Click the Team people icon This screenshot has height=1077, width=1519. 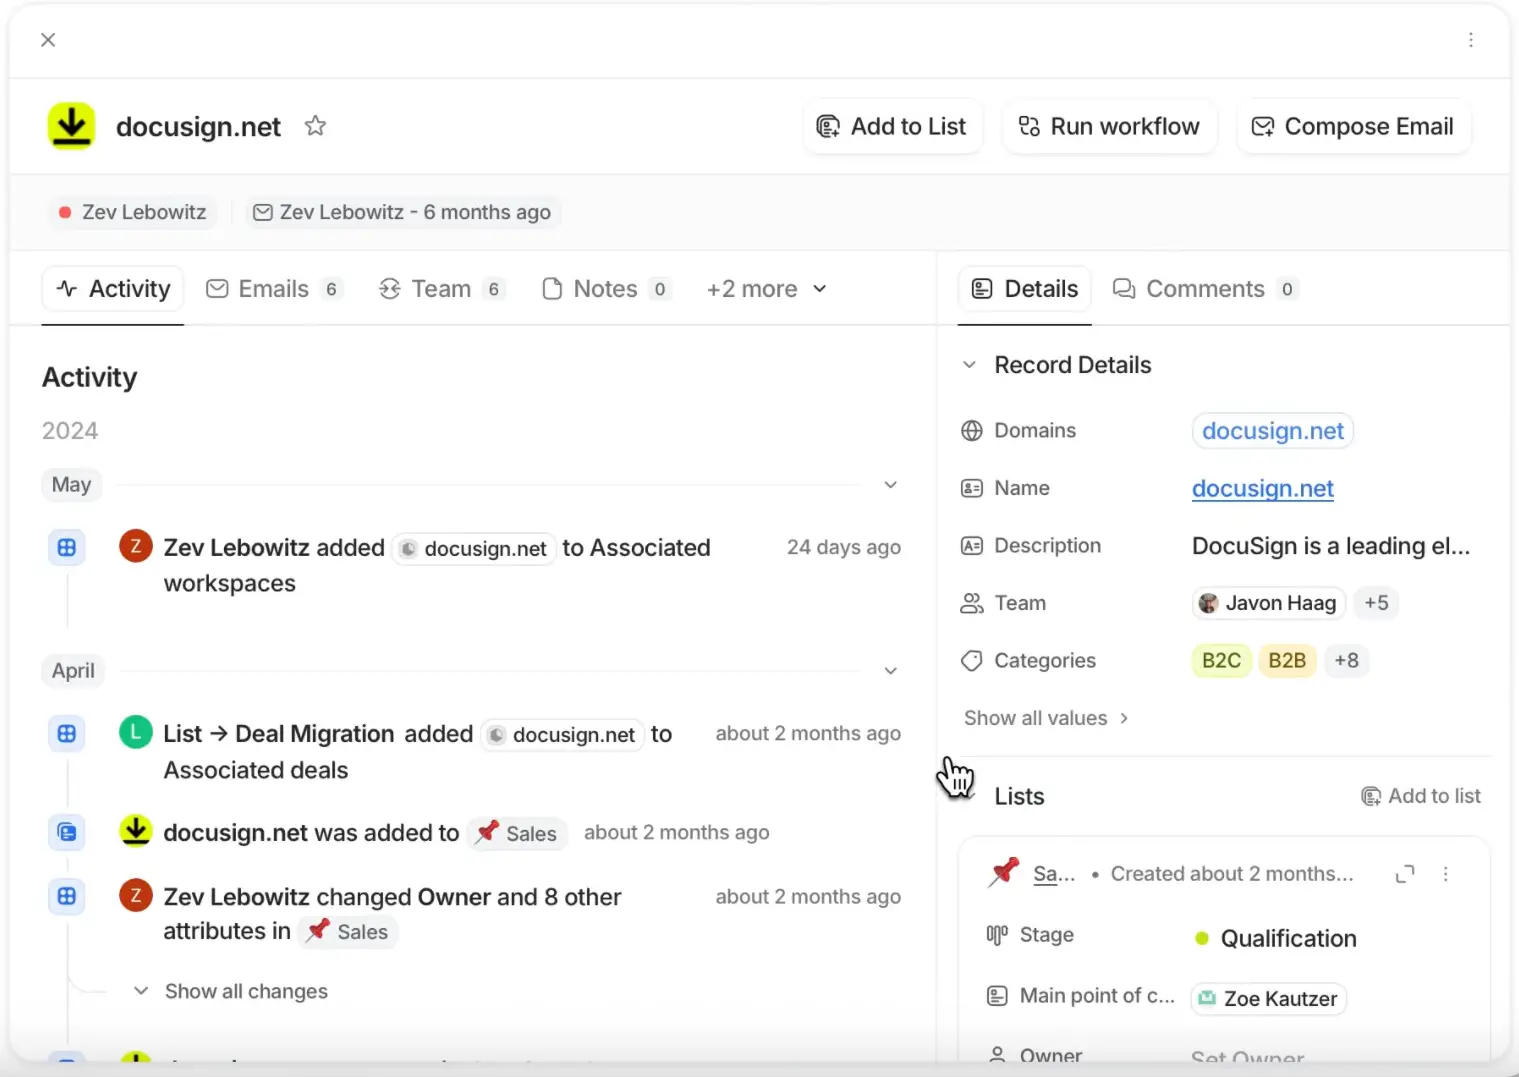[x=971, y=603]
